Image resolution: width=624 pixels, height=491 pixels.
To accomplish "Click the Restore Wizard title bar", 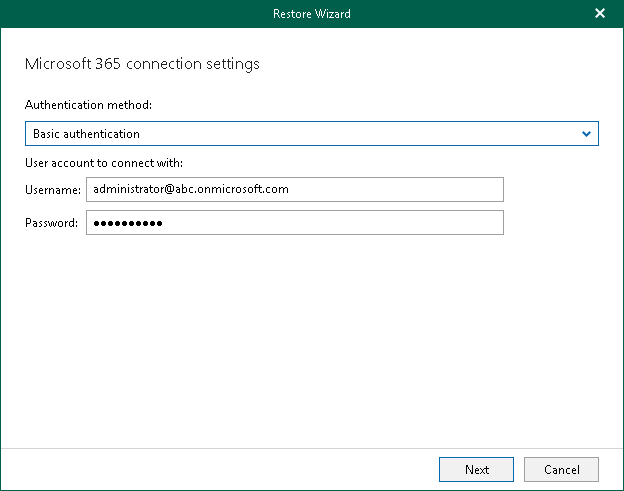I will click(311, 14).
